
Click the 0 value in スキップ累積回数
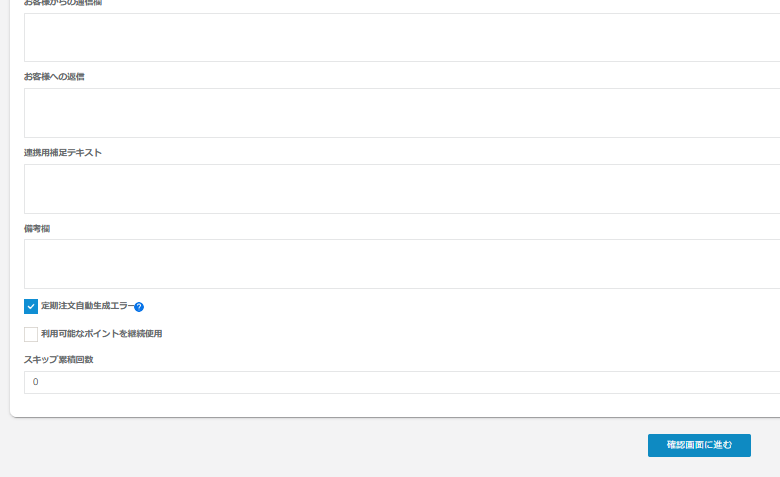point(36,382)
